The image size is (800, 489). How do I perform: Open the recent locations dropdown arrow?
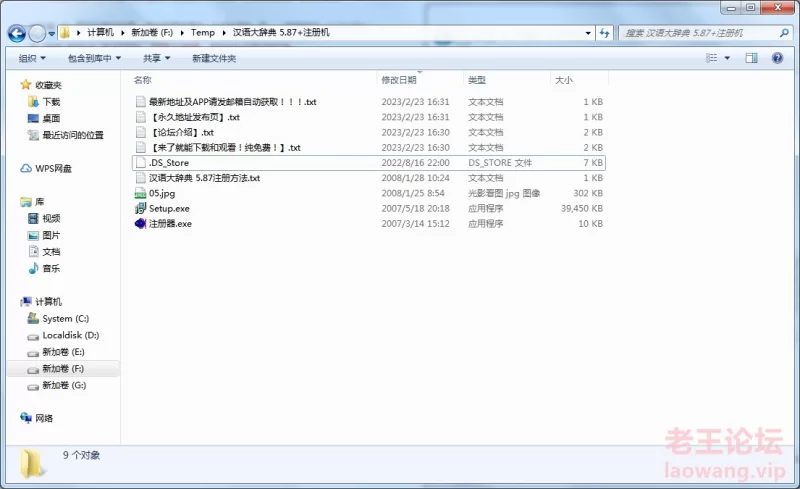pos(52,34)
